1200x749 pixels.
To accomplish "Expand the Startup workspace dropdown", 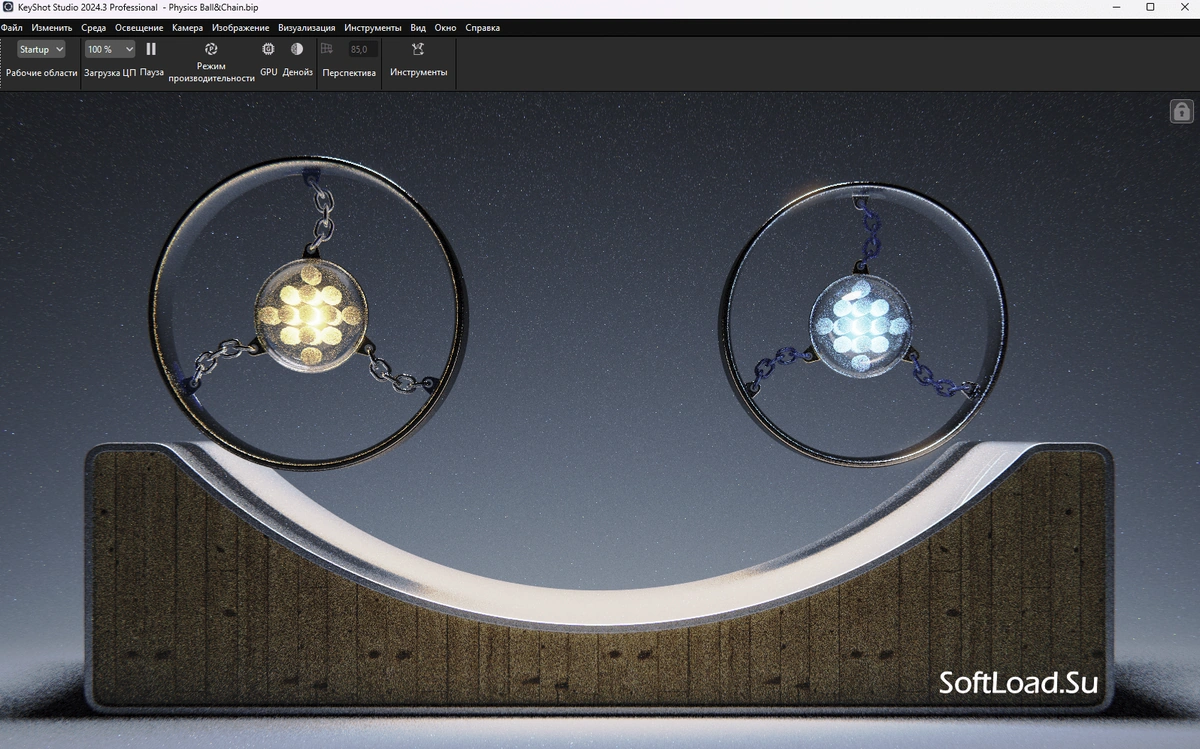I will point(41,49).
